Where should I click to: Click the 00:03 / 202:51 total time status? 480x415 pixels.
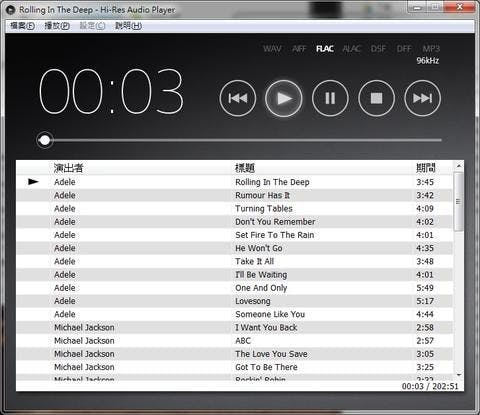pos(430,387)
